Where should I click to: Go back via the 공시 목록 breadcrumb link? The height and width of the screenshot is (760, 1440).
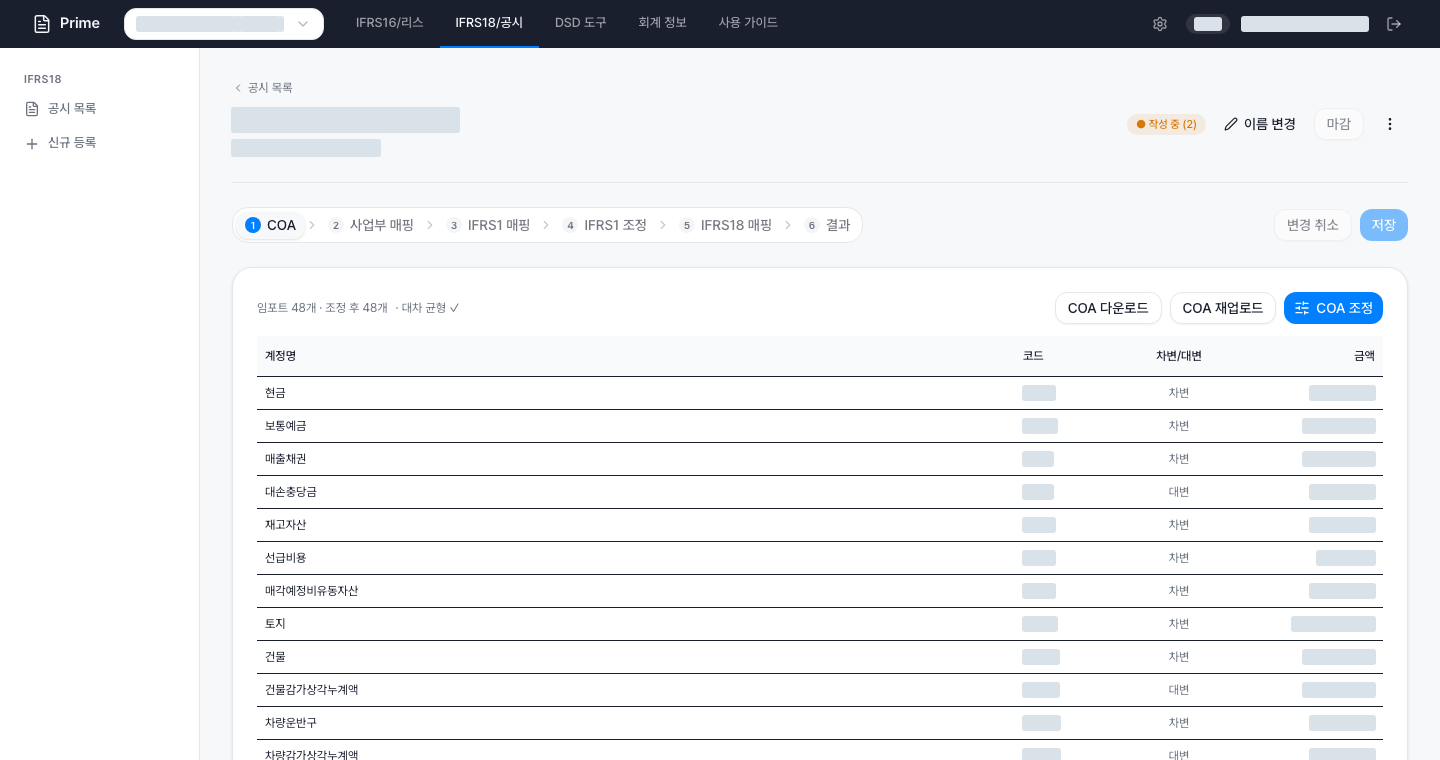pyautogui.click(x=263, y=88)
